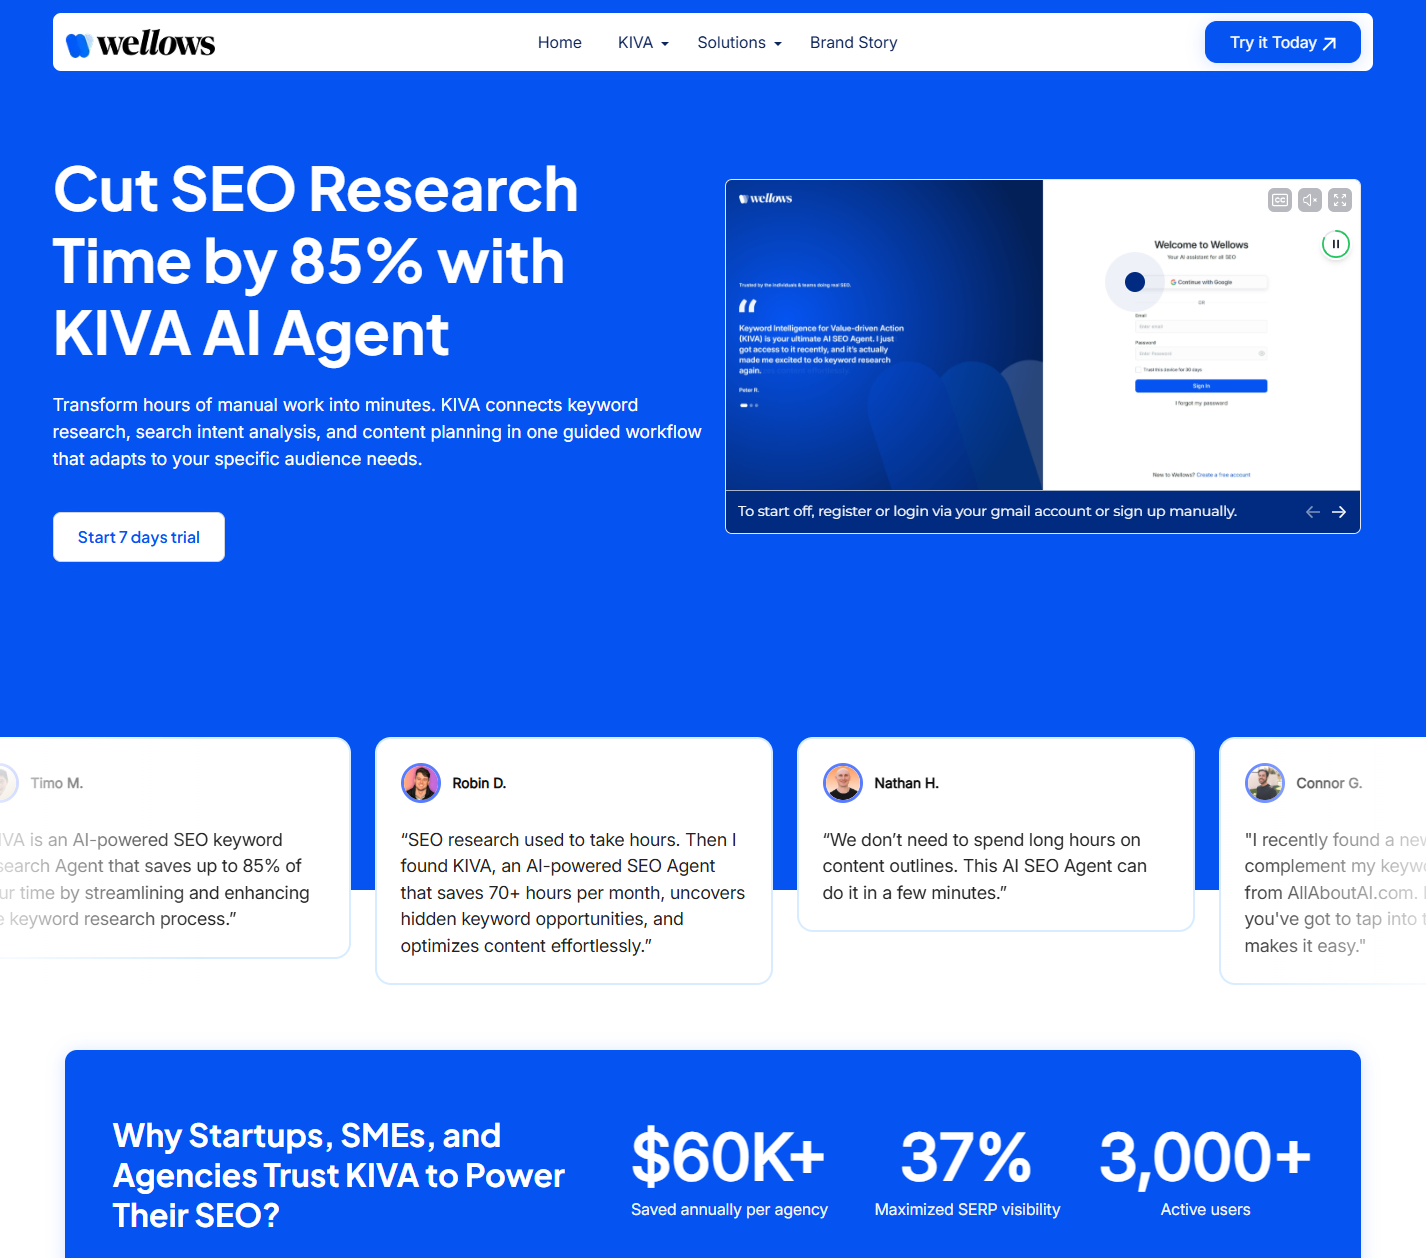This screenshot has height=1258, width=1426.
Task: Click the '$60K+' statistic
Action: pos(729,1157)
